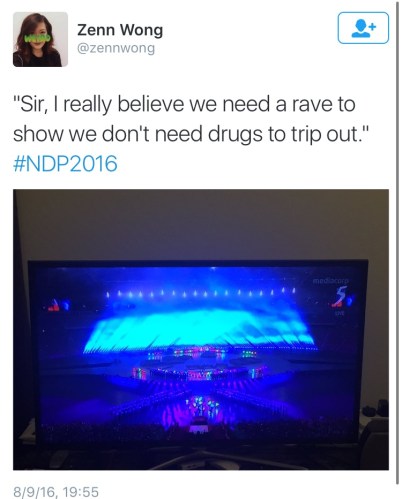The image size is (402, 499).
Task: Click the mediacorp watermark on the TV
Action: click(x=330, y=281)
